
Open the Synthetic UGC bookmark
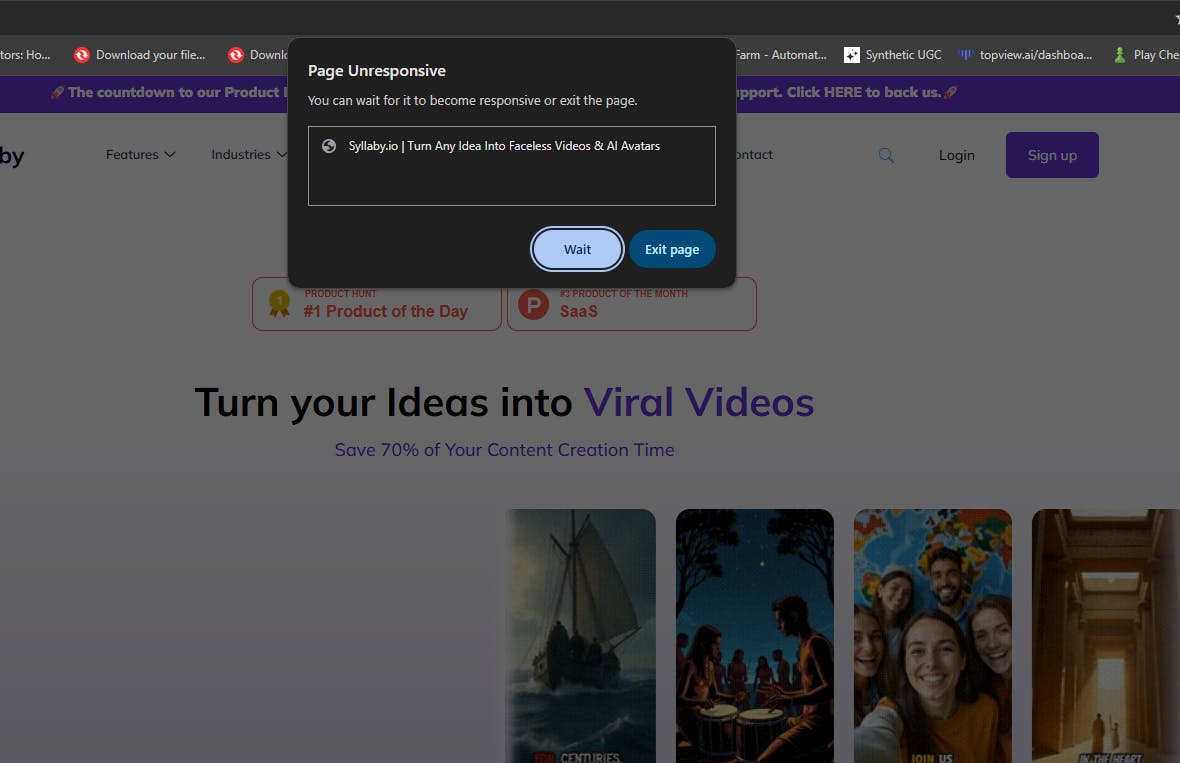(x=893, y=55)
